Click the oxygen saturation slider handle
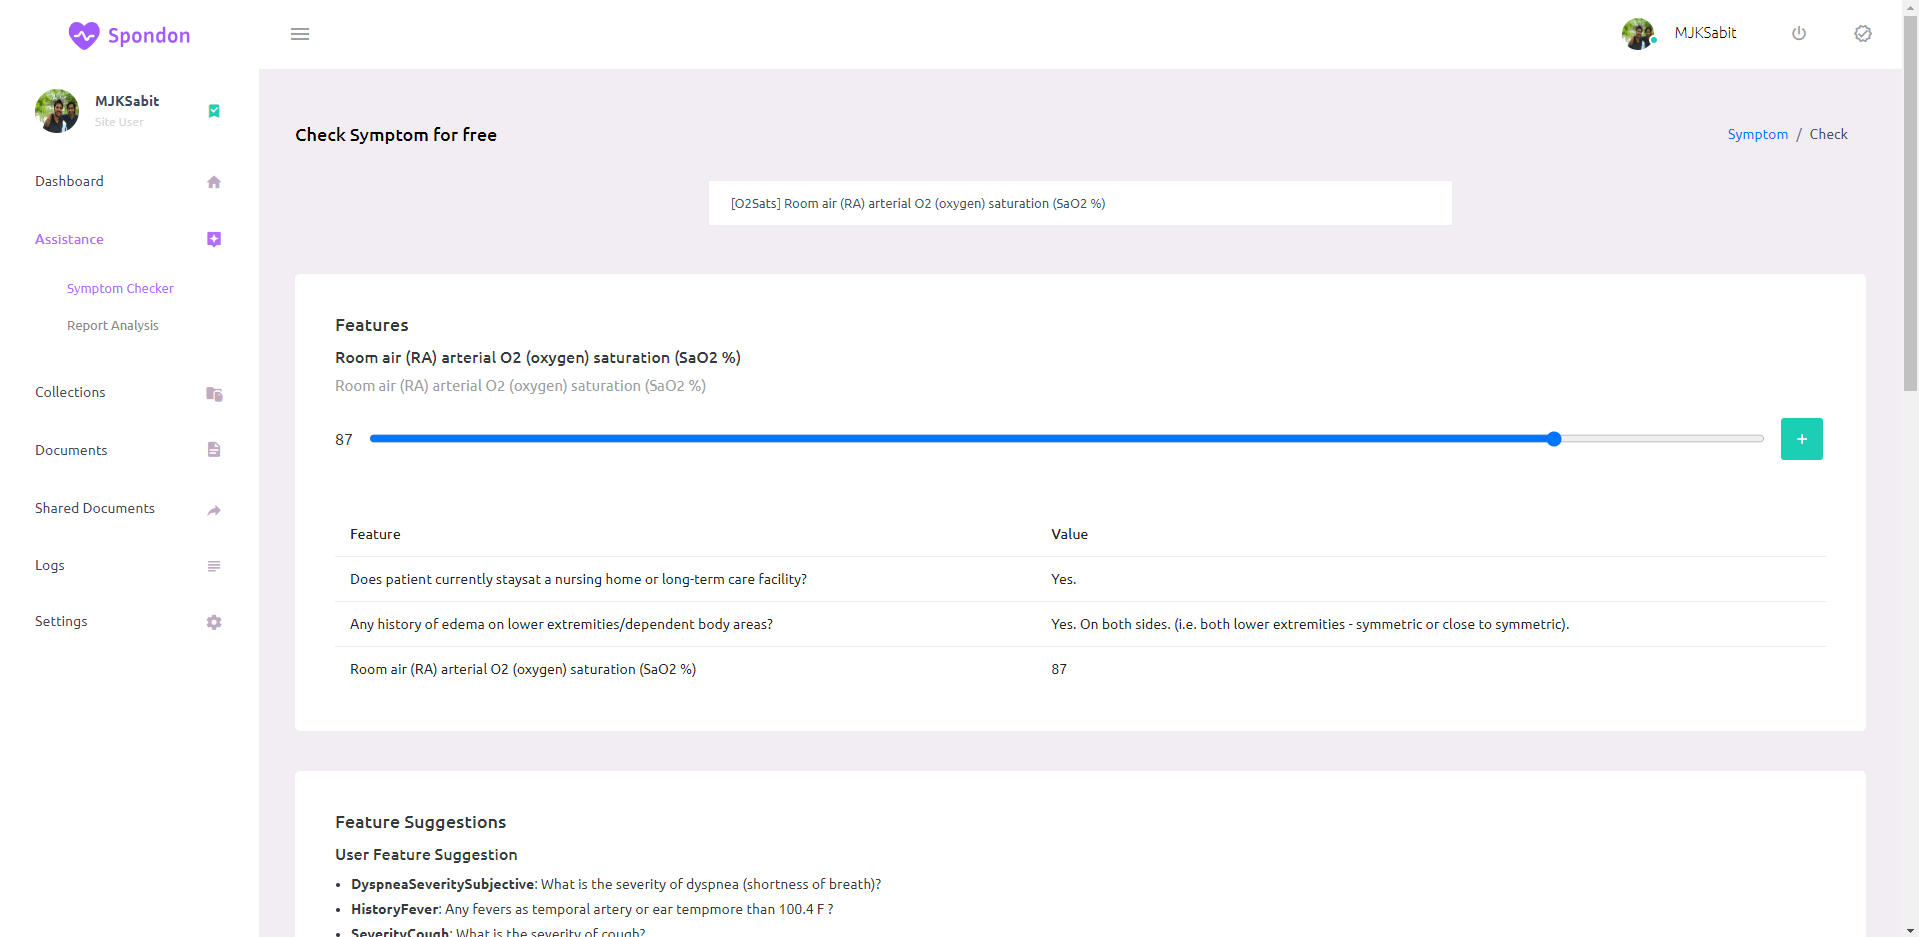 tap(1553, 439)
